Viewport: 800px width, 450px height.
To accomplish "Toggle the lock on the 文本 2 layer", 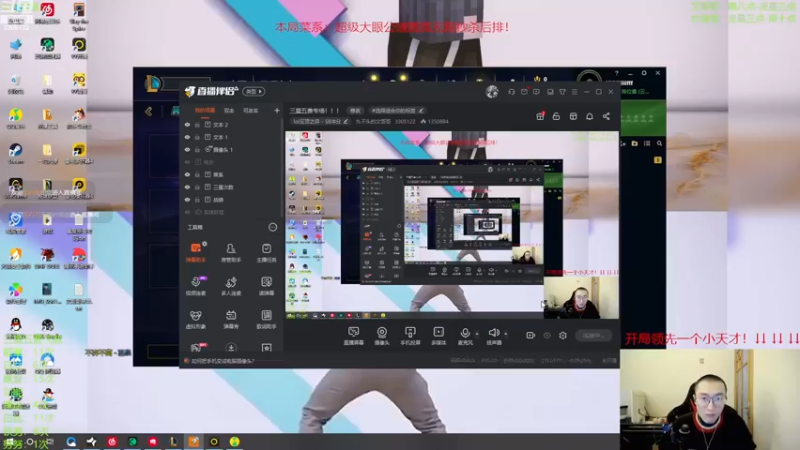I will tap(197, 124).
